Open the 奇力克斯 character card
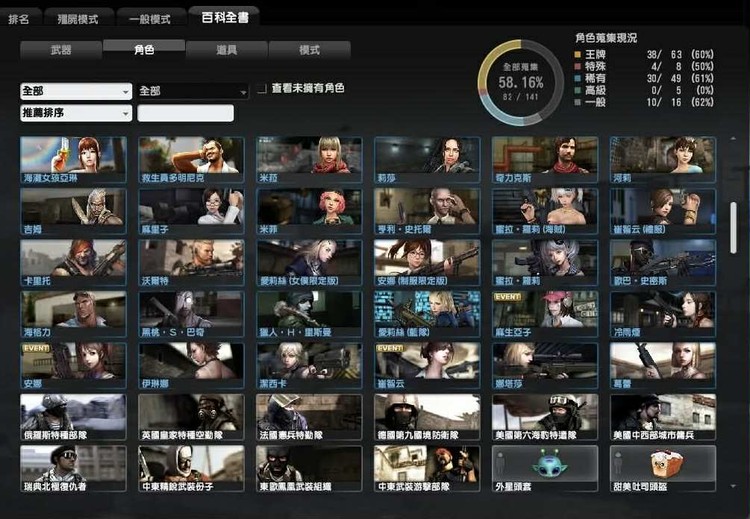This screenshot has width=750, height=519. 545,160
